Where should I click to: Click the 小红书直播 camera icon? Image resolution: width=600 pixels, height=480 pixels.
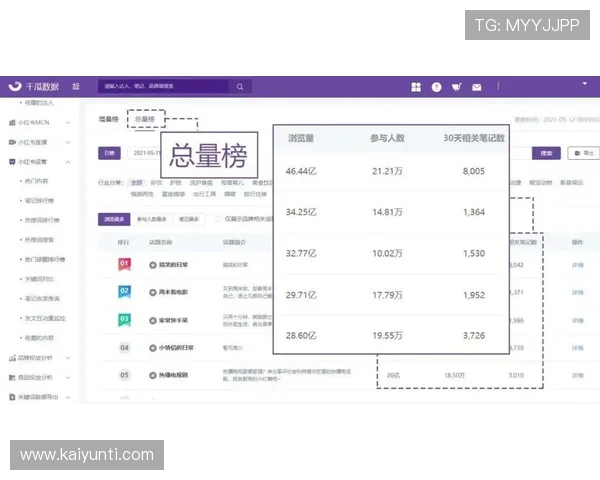(12, 142)
